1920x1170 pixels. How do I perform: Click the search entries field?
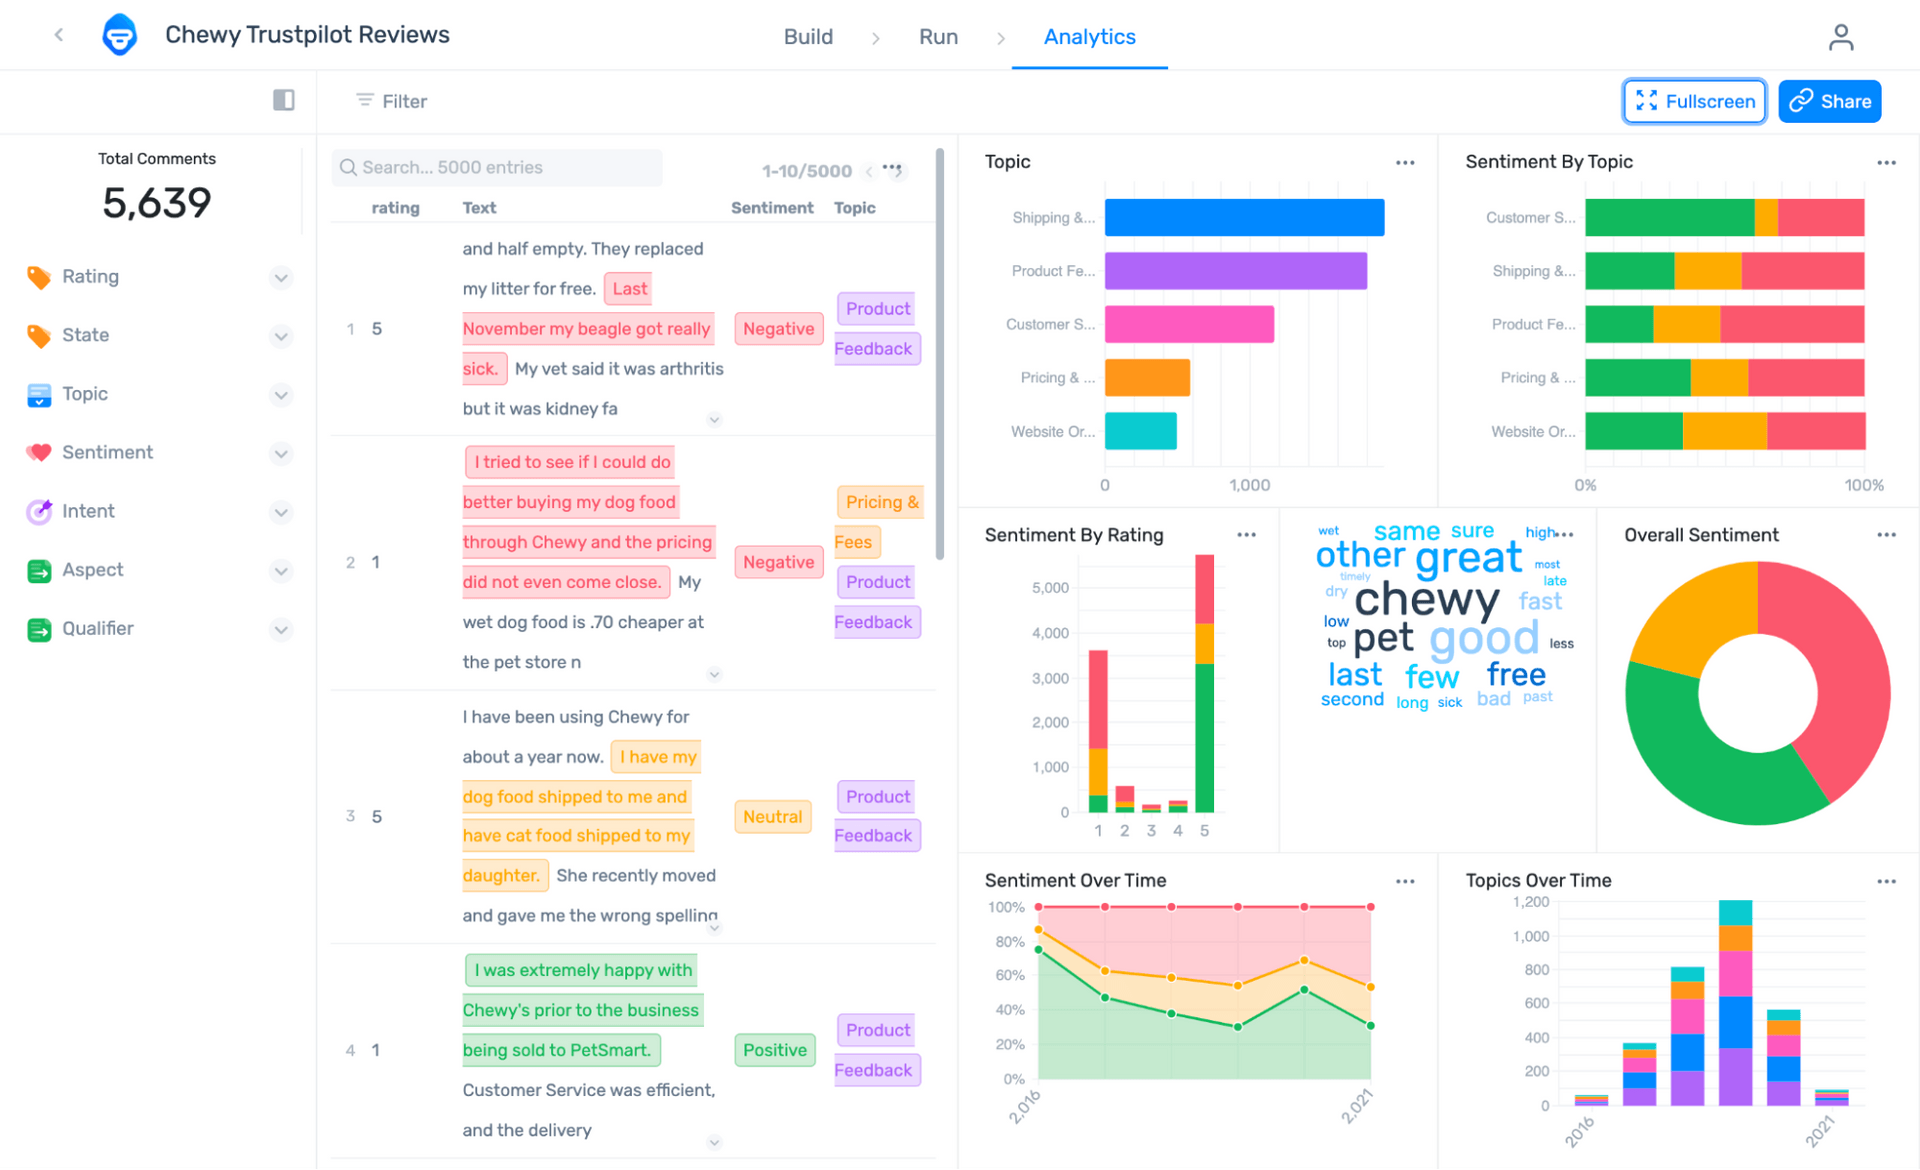[497, 167]
